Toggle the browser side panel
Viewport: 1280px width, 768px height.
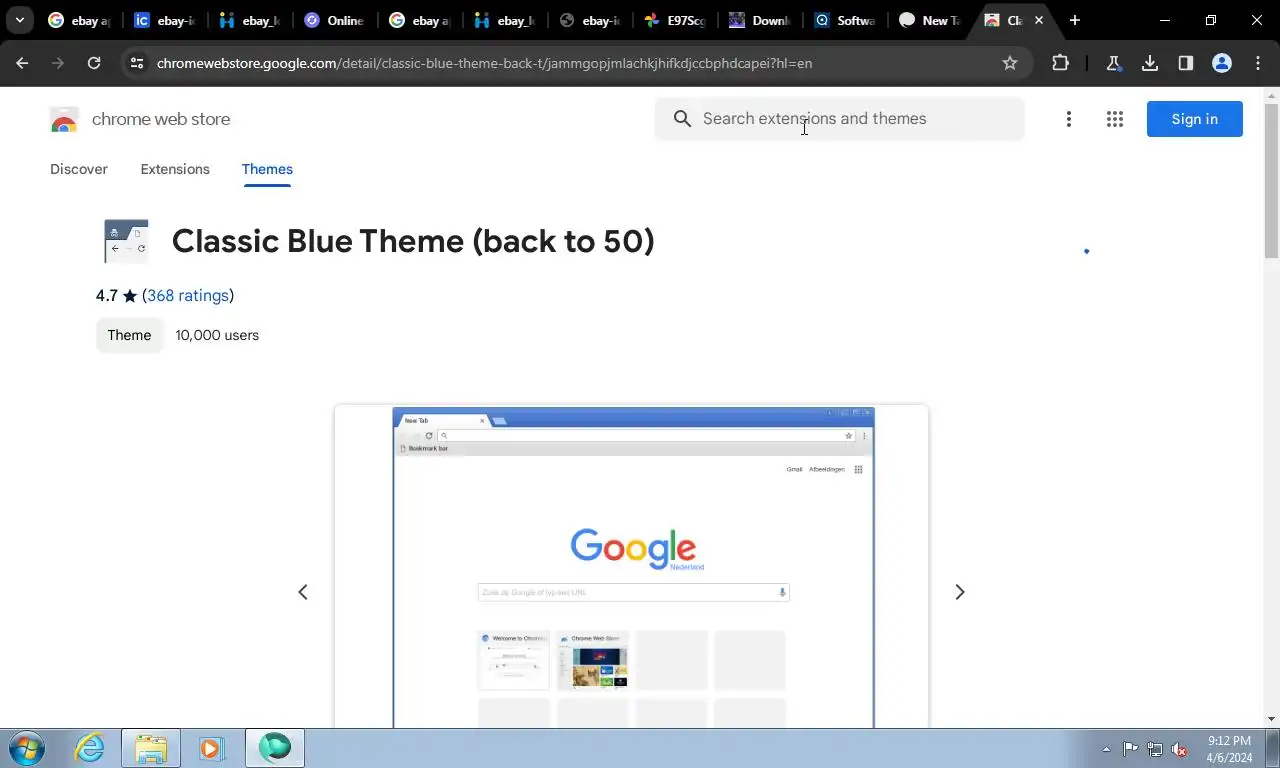1186,63
